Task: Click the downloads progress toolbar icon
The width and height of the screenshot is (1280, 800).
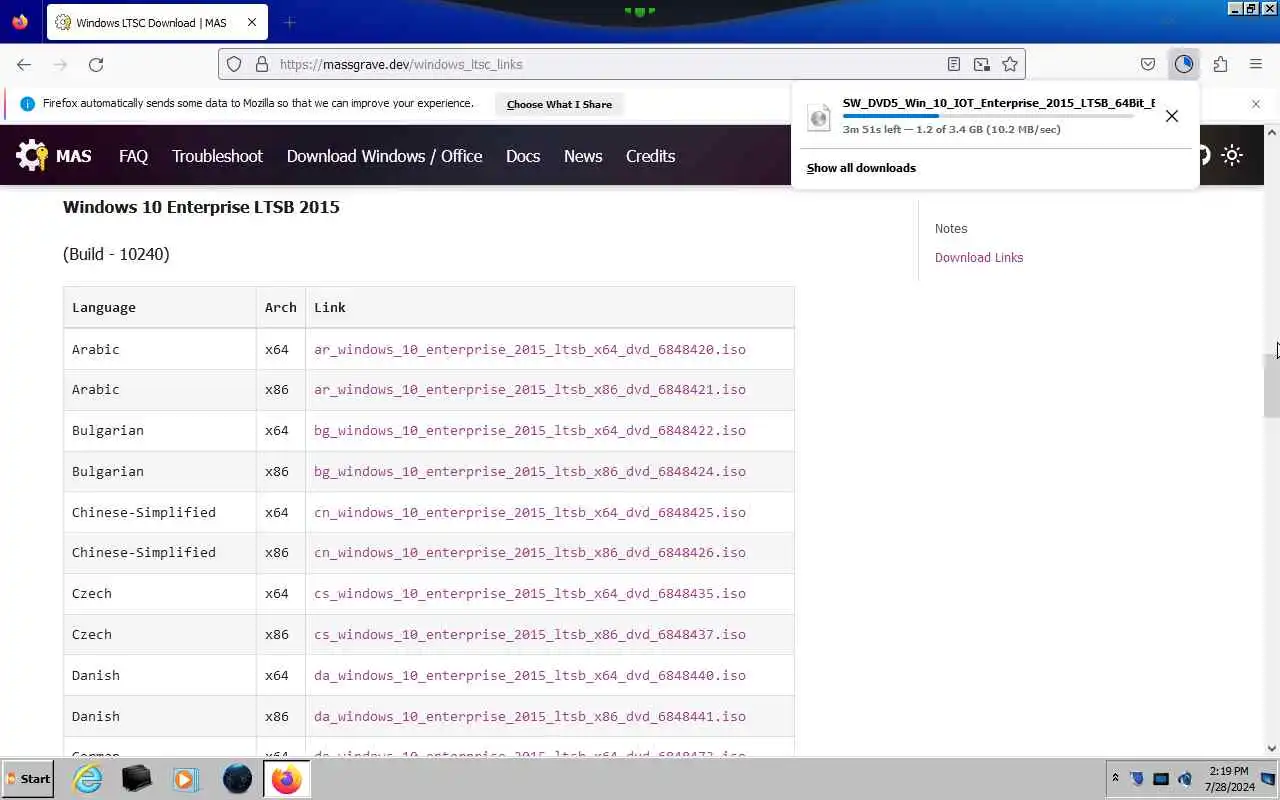Action: click(1184, 64)
